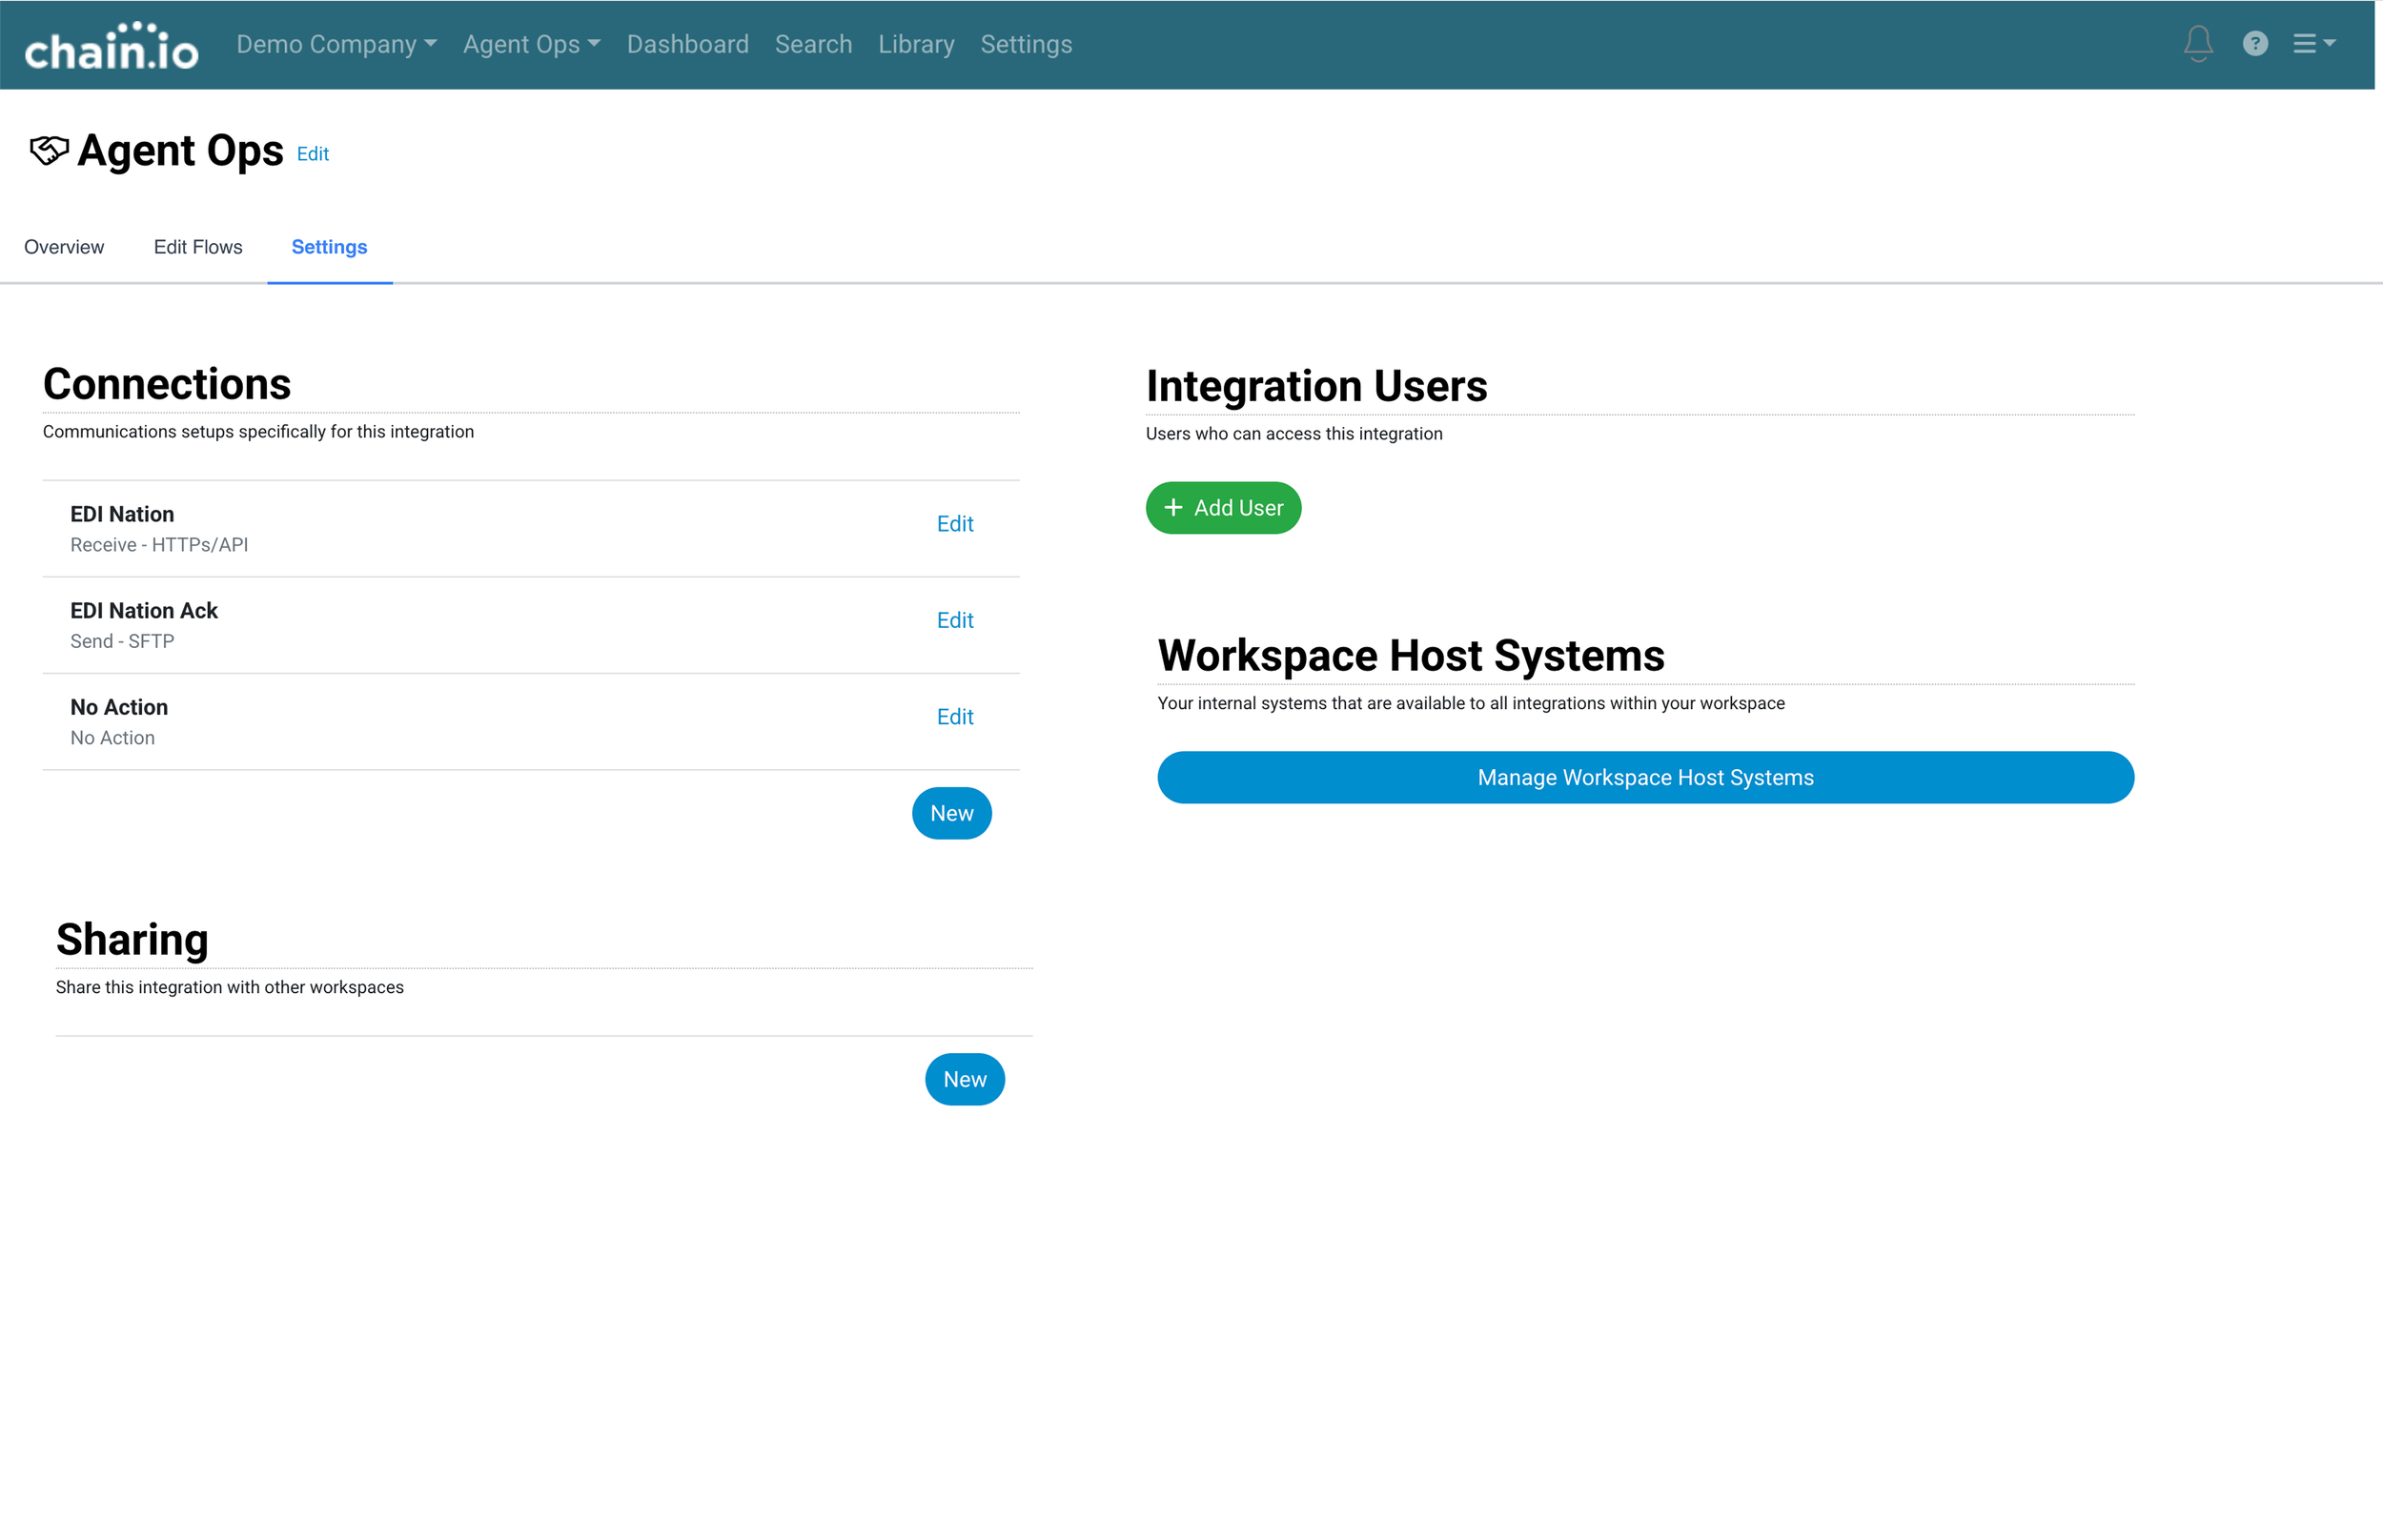Image resolution: width=2383 pixels, height=1540 pixels.
Task: Open the notifications bell
Action: pos(2197,43)
